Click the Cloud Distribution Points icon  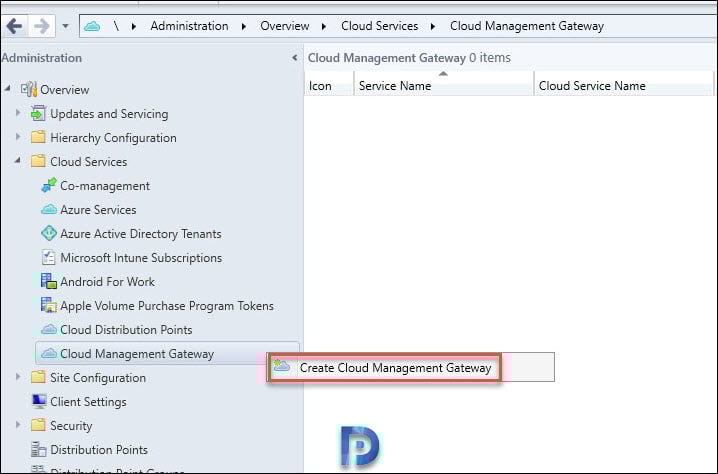49,329
